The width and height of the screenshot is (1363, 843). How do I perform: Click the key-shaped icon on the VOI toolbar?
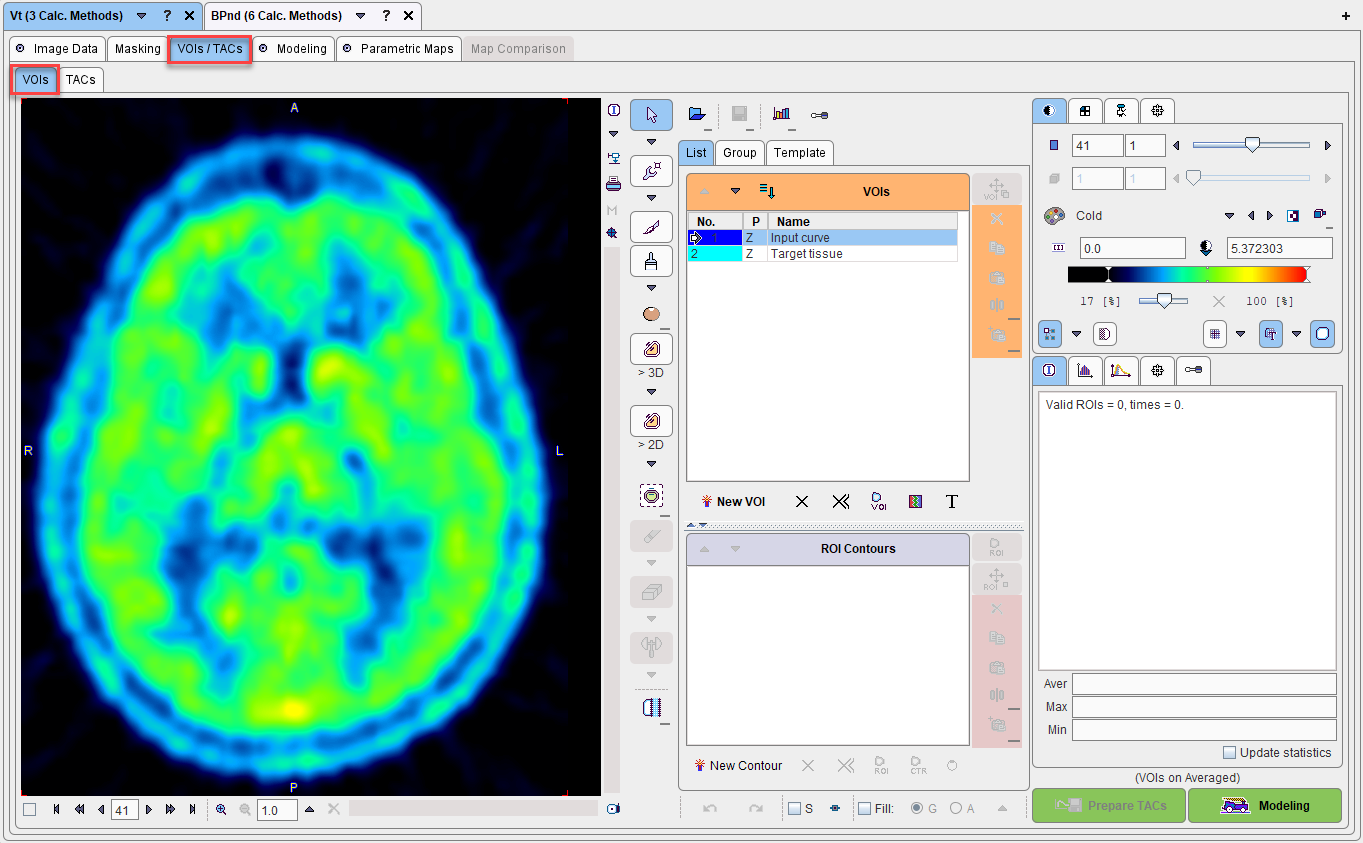point(819,115)
